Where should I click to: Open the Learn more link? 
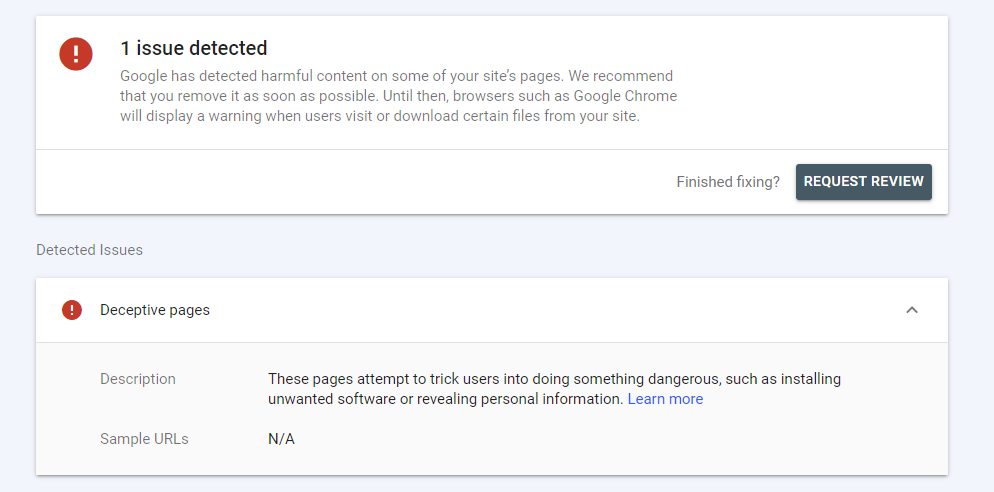click(x=665, y=399)
